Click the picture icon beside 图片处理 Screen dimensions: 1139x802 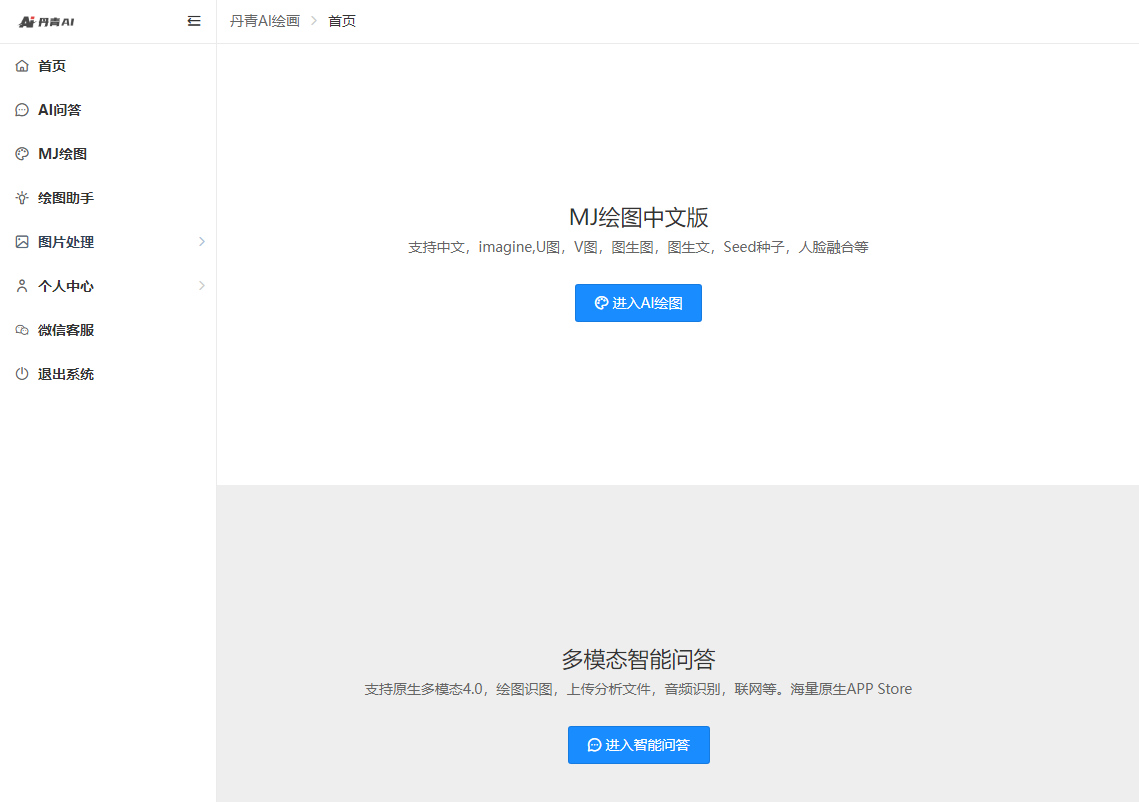point(22,242)
